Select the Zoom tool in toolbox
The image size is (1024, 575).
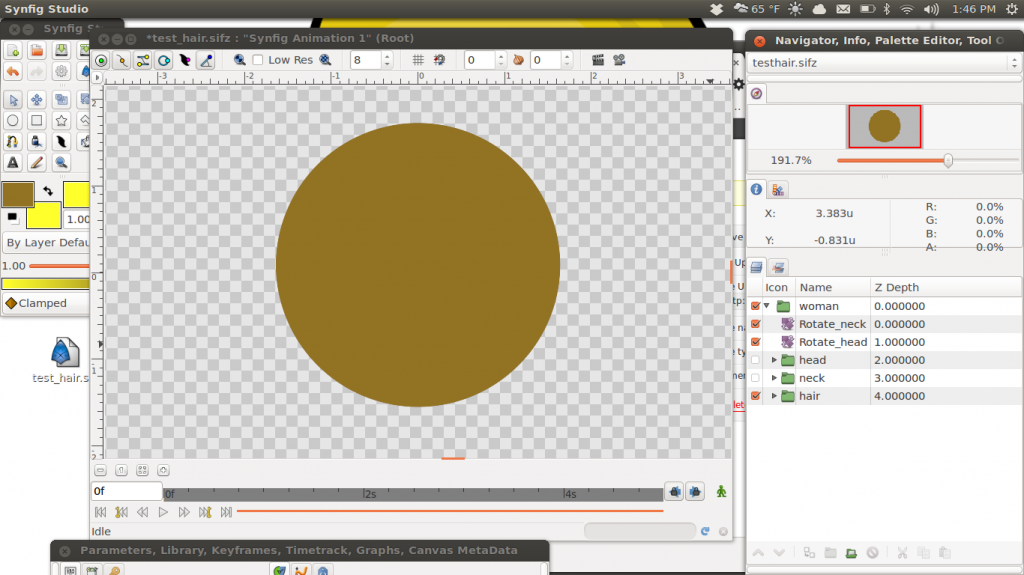click(61, 163)
